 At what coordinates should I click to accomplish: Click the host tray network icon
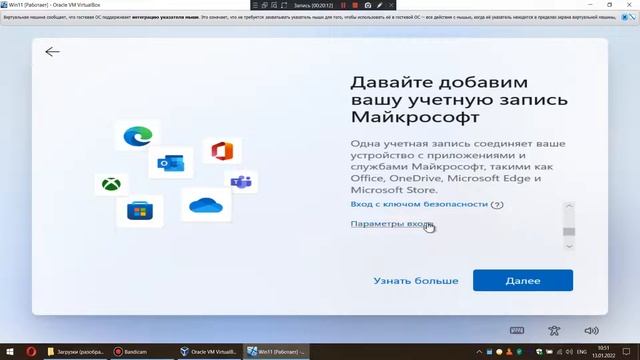tap(560, 351)
